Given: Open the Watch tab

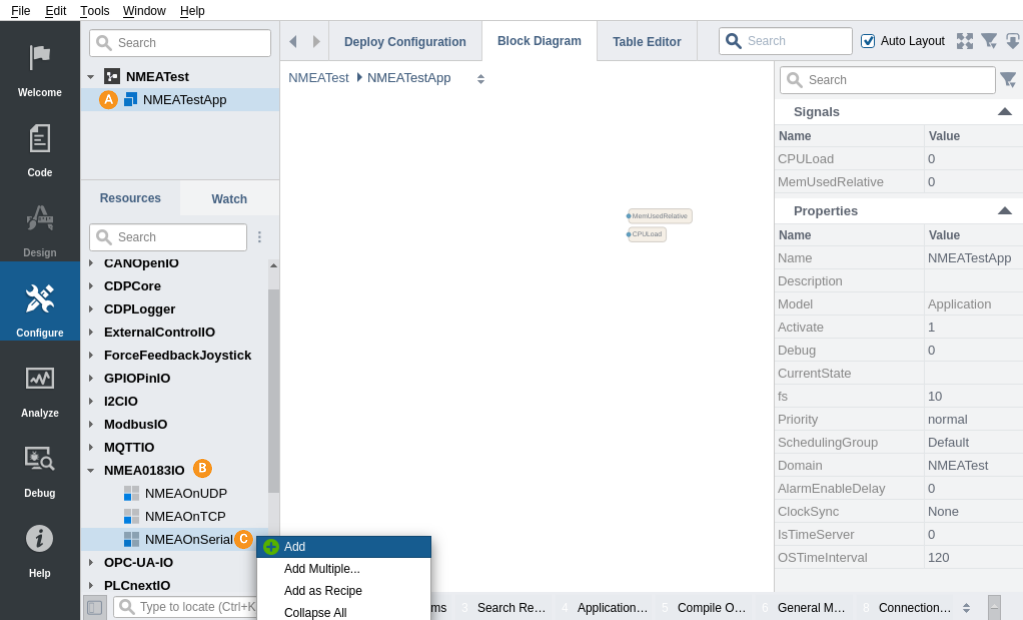Looking at the screenshot, I should click(229, 199).
